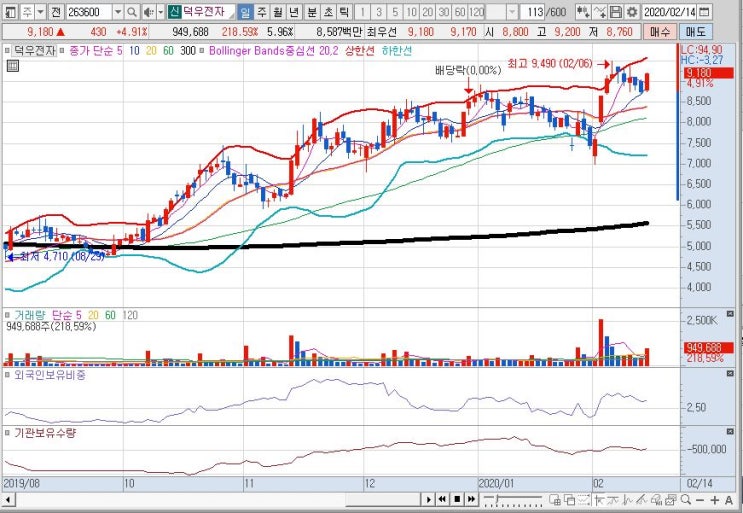743x513 pixels.
Task: Click the current price 9,180 text
Action: (x=41, y=32)
